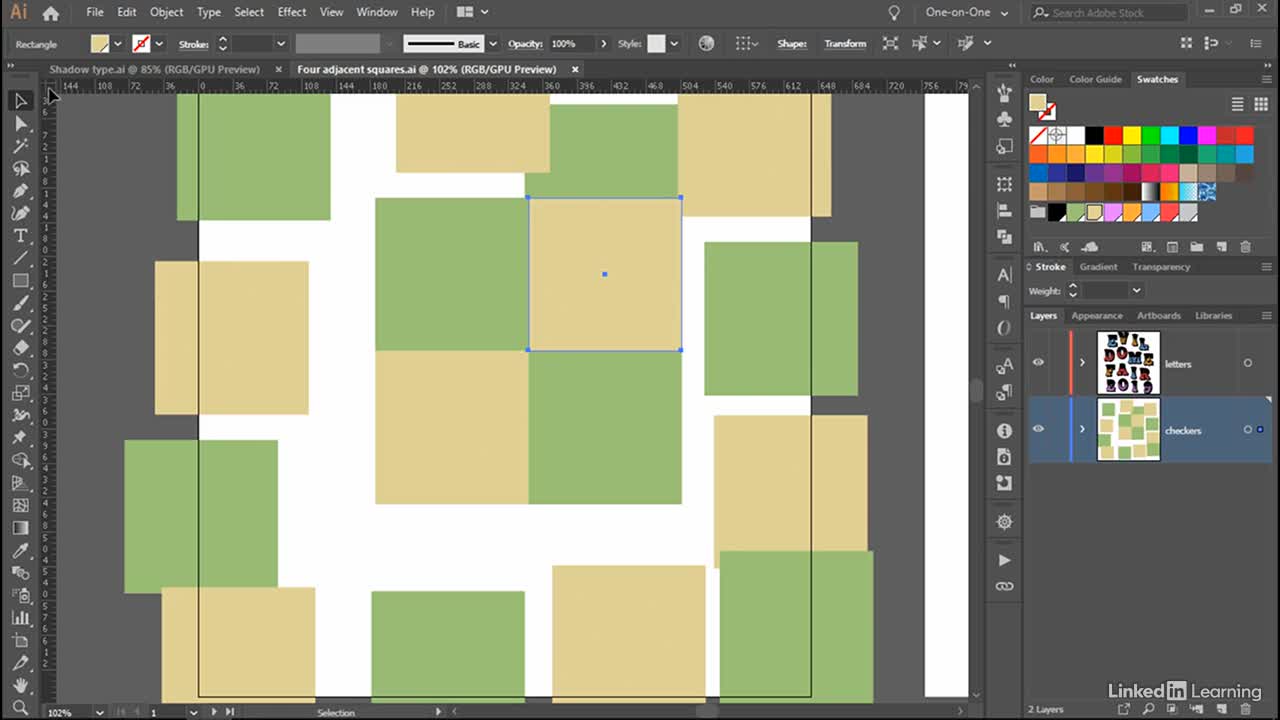Image resolution: width=1280 pixels, height=720 pixels.
Task: Show swatches in list view
Action: pyautogui.click(x=1237, y=104)
